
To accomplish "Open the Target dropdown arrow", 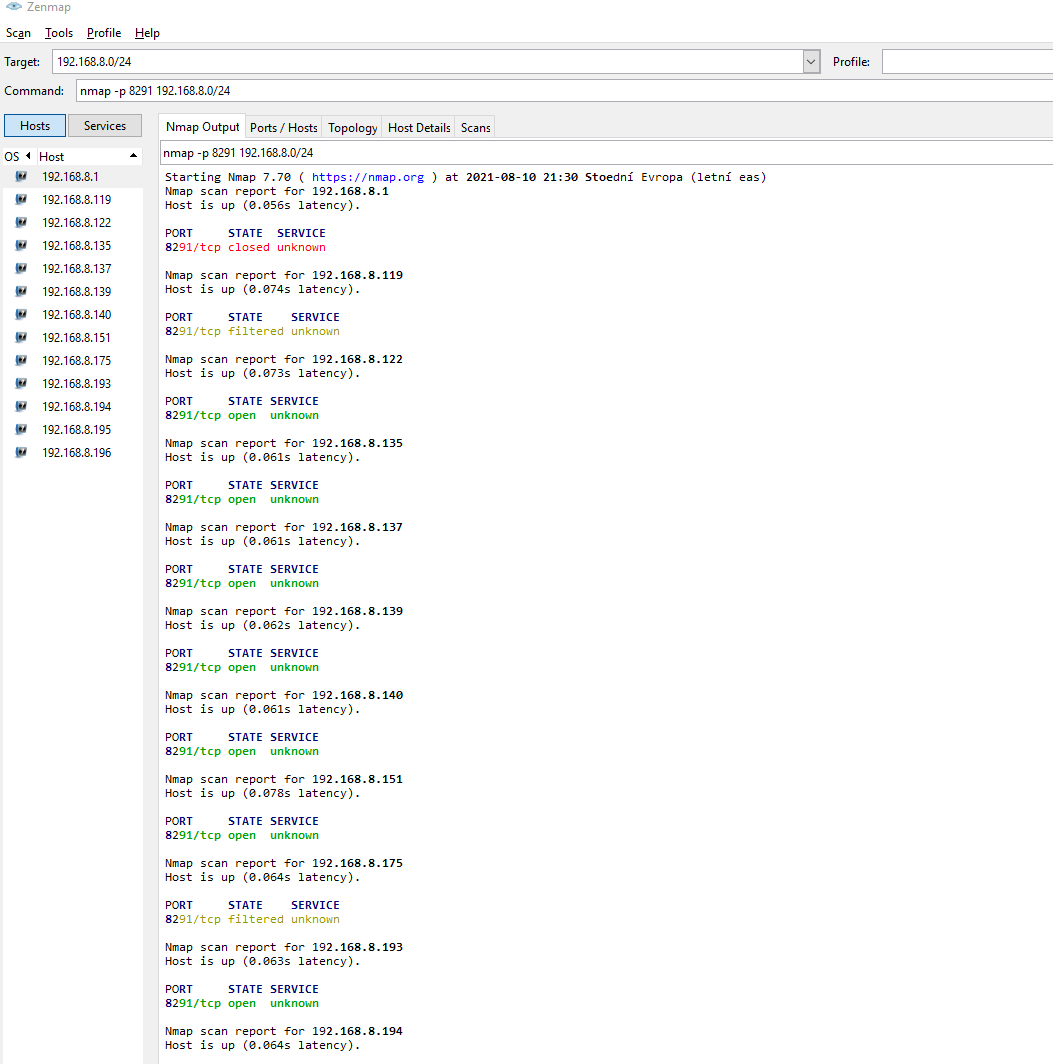I will (811, 62).
